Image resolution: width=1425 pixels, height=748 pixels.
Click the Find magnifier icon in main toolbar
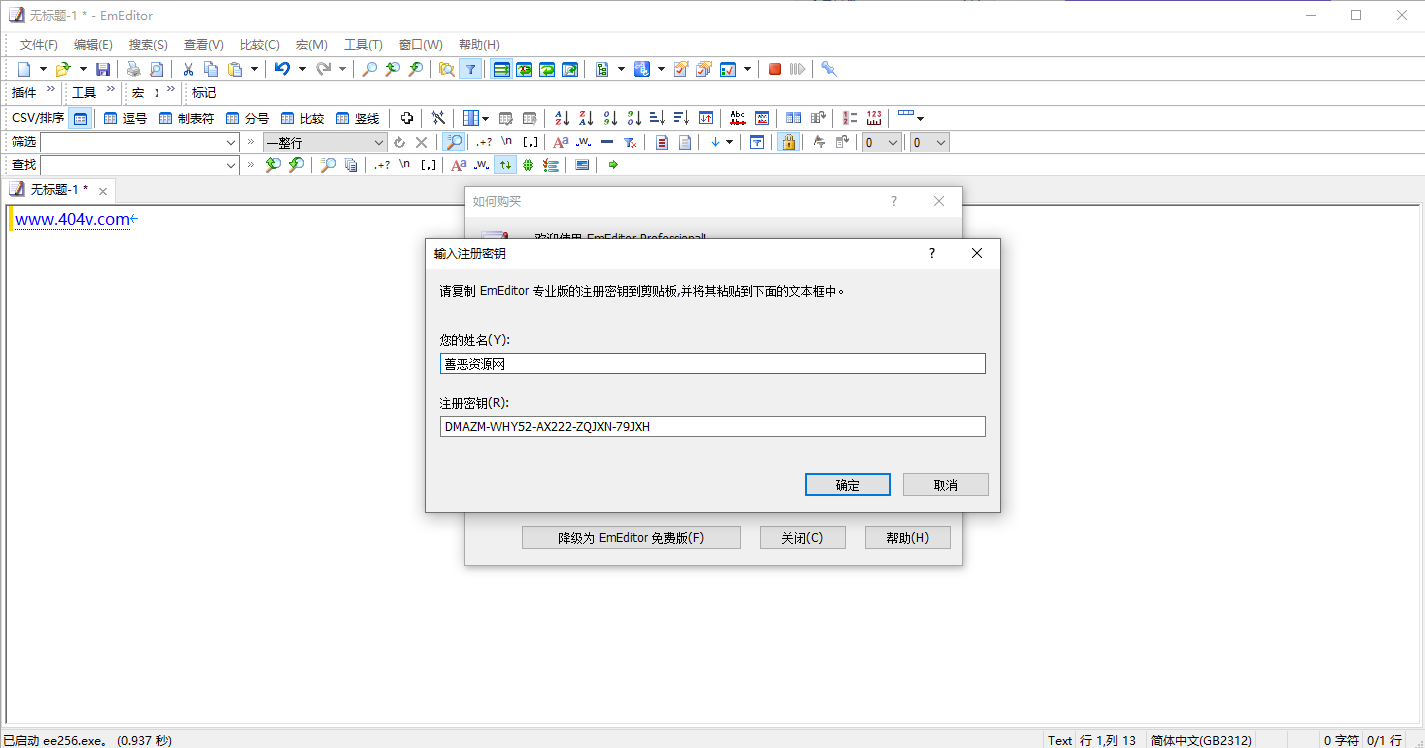pos(369,69)
